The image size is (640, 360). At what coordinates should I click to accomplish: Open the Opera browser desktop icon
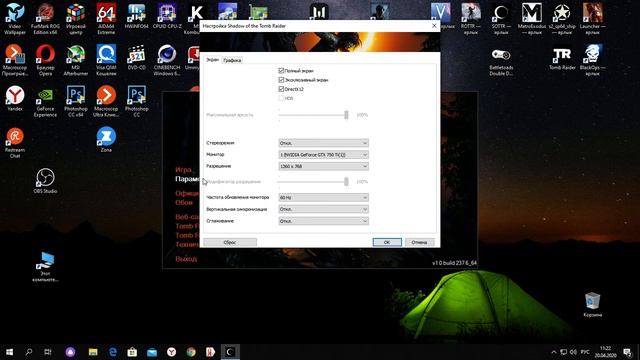pyautogui.click(x=45, y=60)
